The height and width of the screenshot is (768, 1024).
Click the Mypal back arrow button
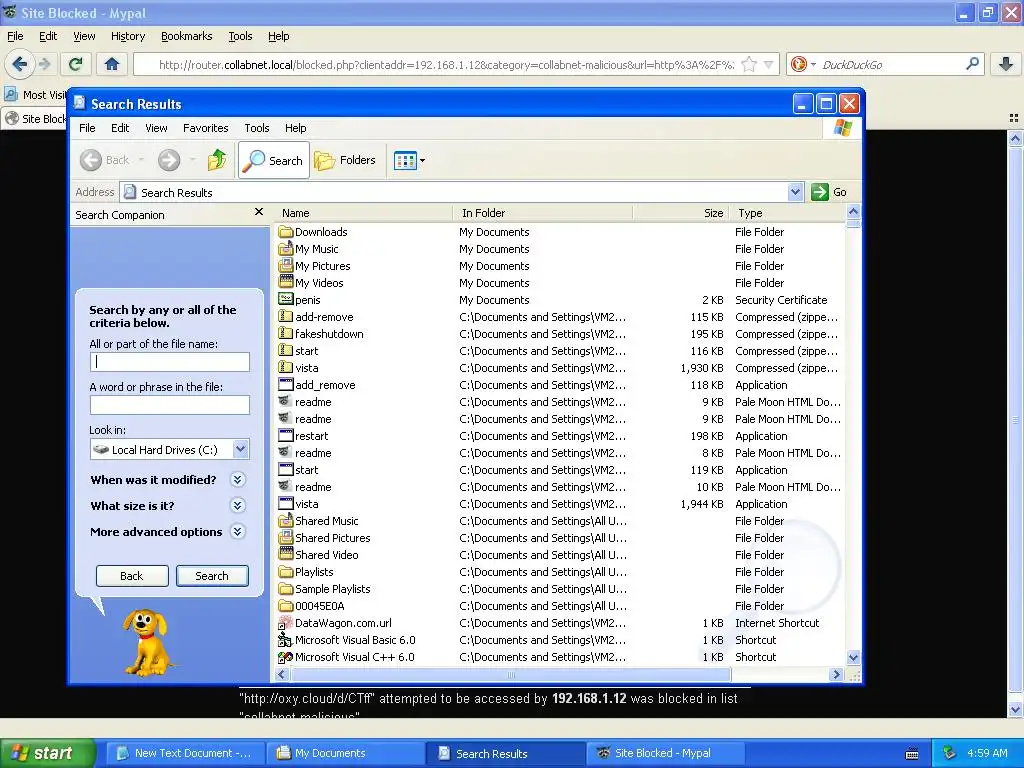(20, 64)
